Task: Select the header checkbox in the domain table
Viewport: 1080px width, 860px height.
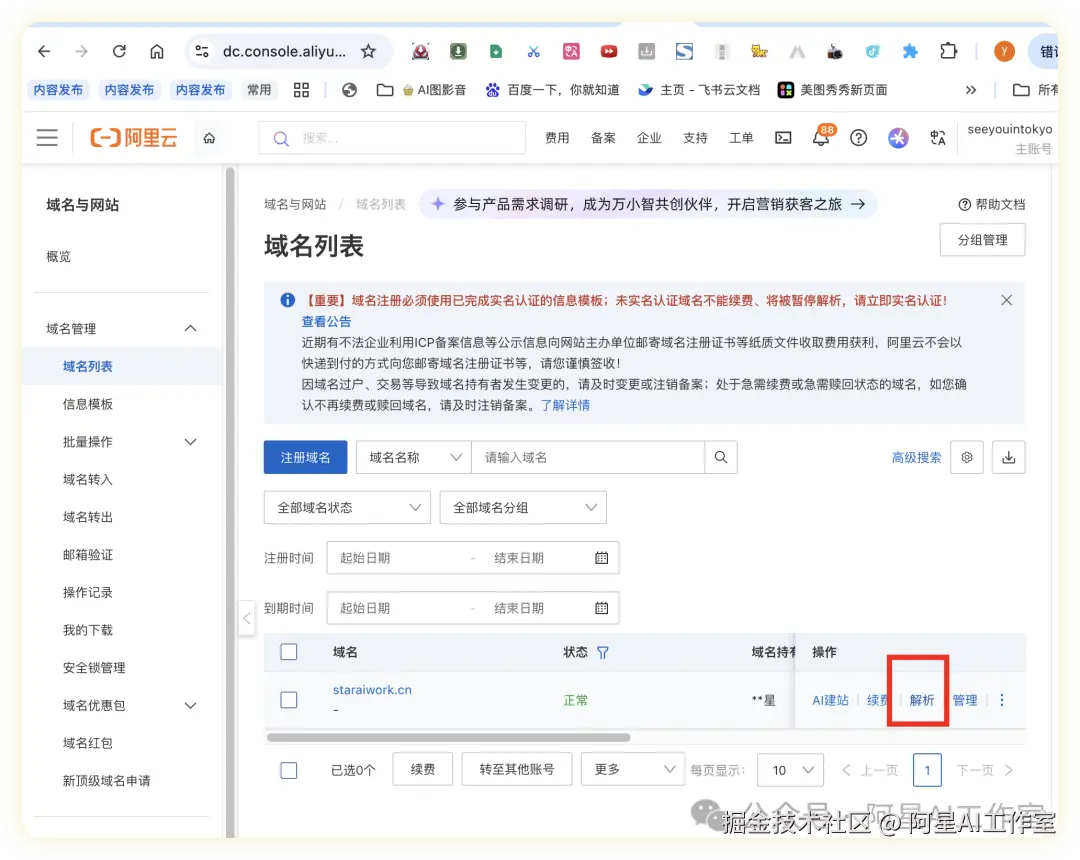Action: click(x=289, y=651)
